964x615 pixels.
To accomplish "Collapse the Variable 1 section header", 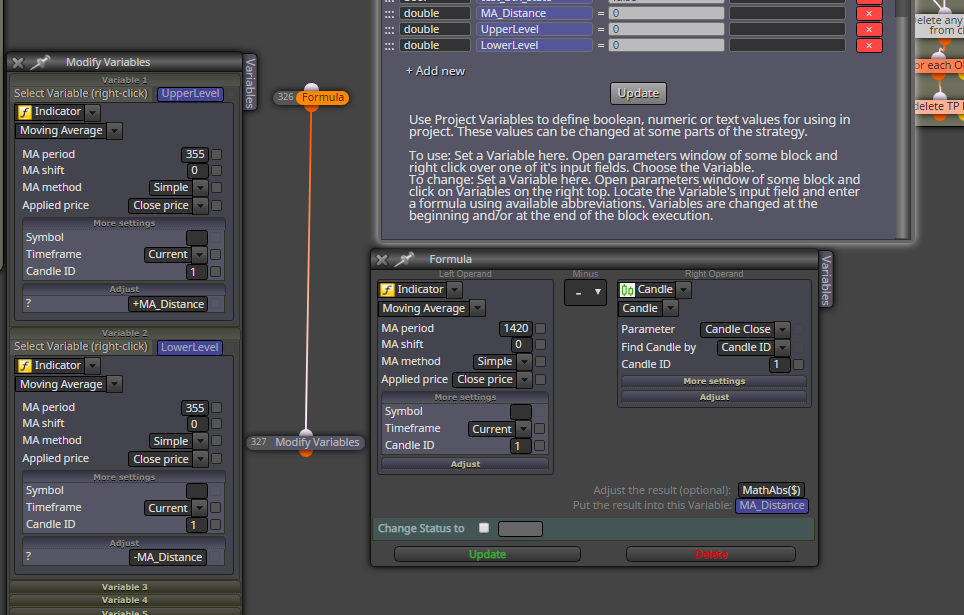I will click(125, 80).
